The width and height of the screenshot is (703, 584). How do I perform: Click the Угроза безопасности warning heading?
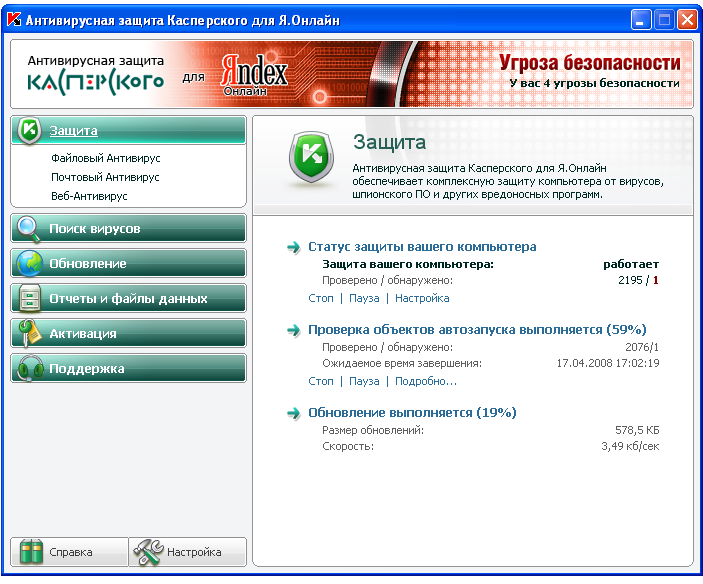(x=590, y=62)
